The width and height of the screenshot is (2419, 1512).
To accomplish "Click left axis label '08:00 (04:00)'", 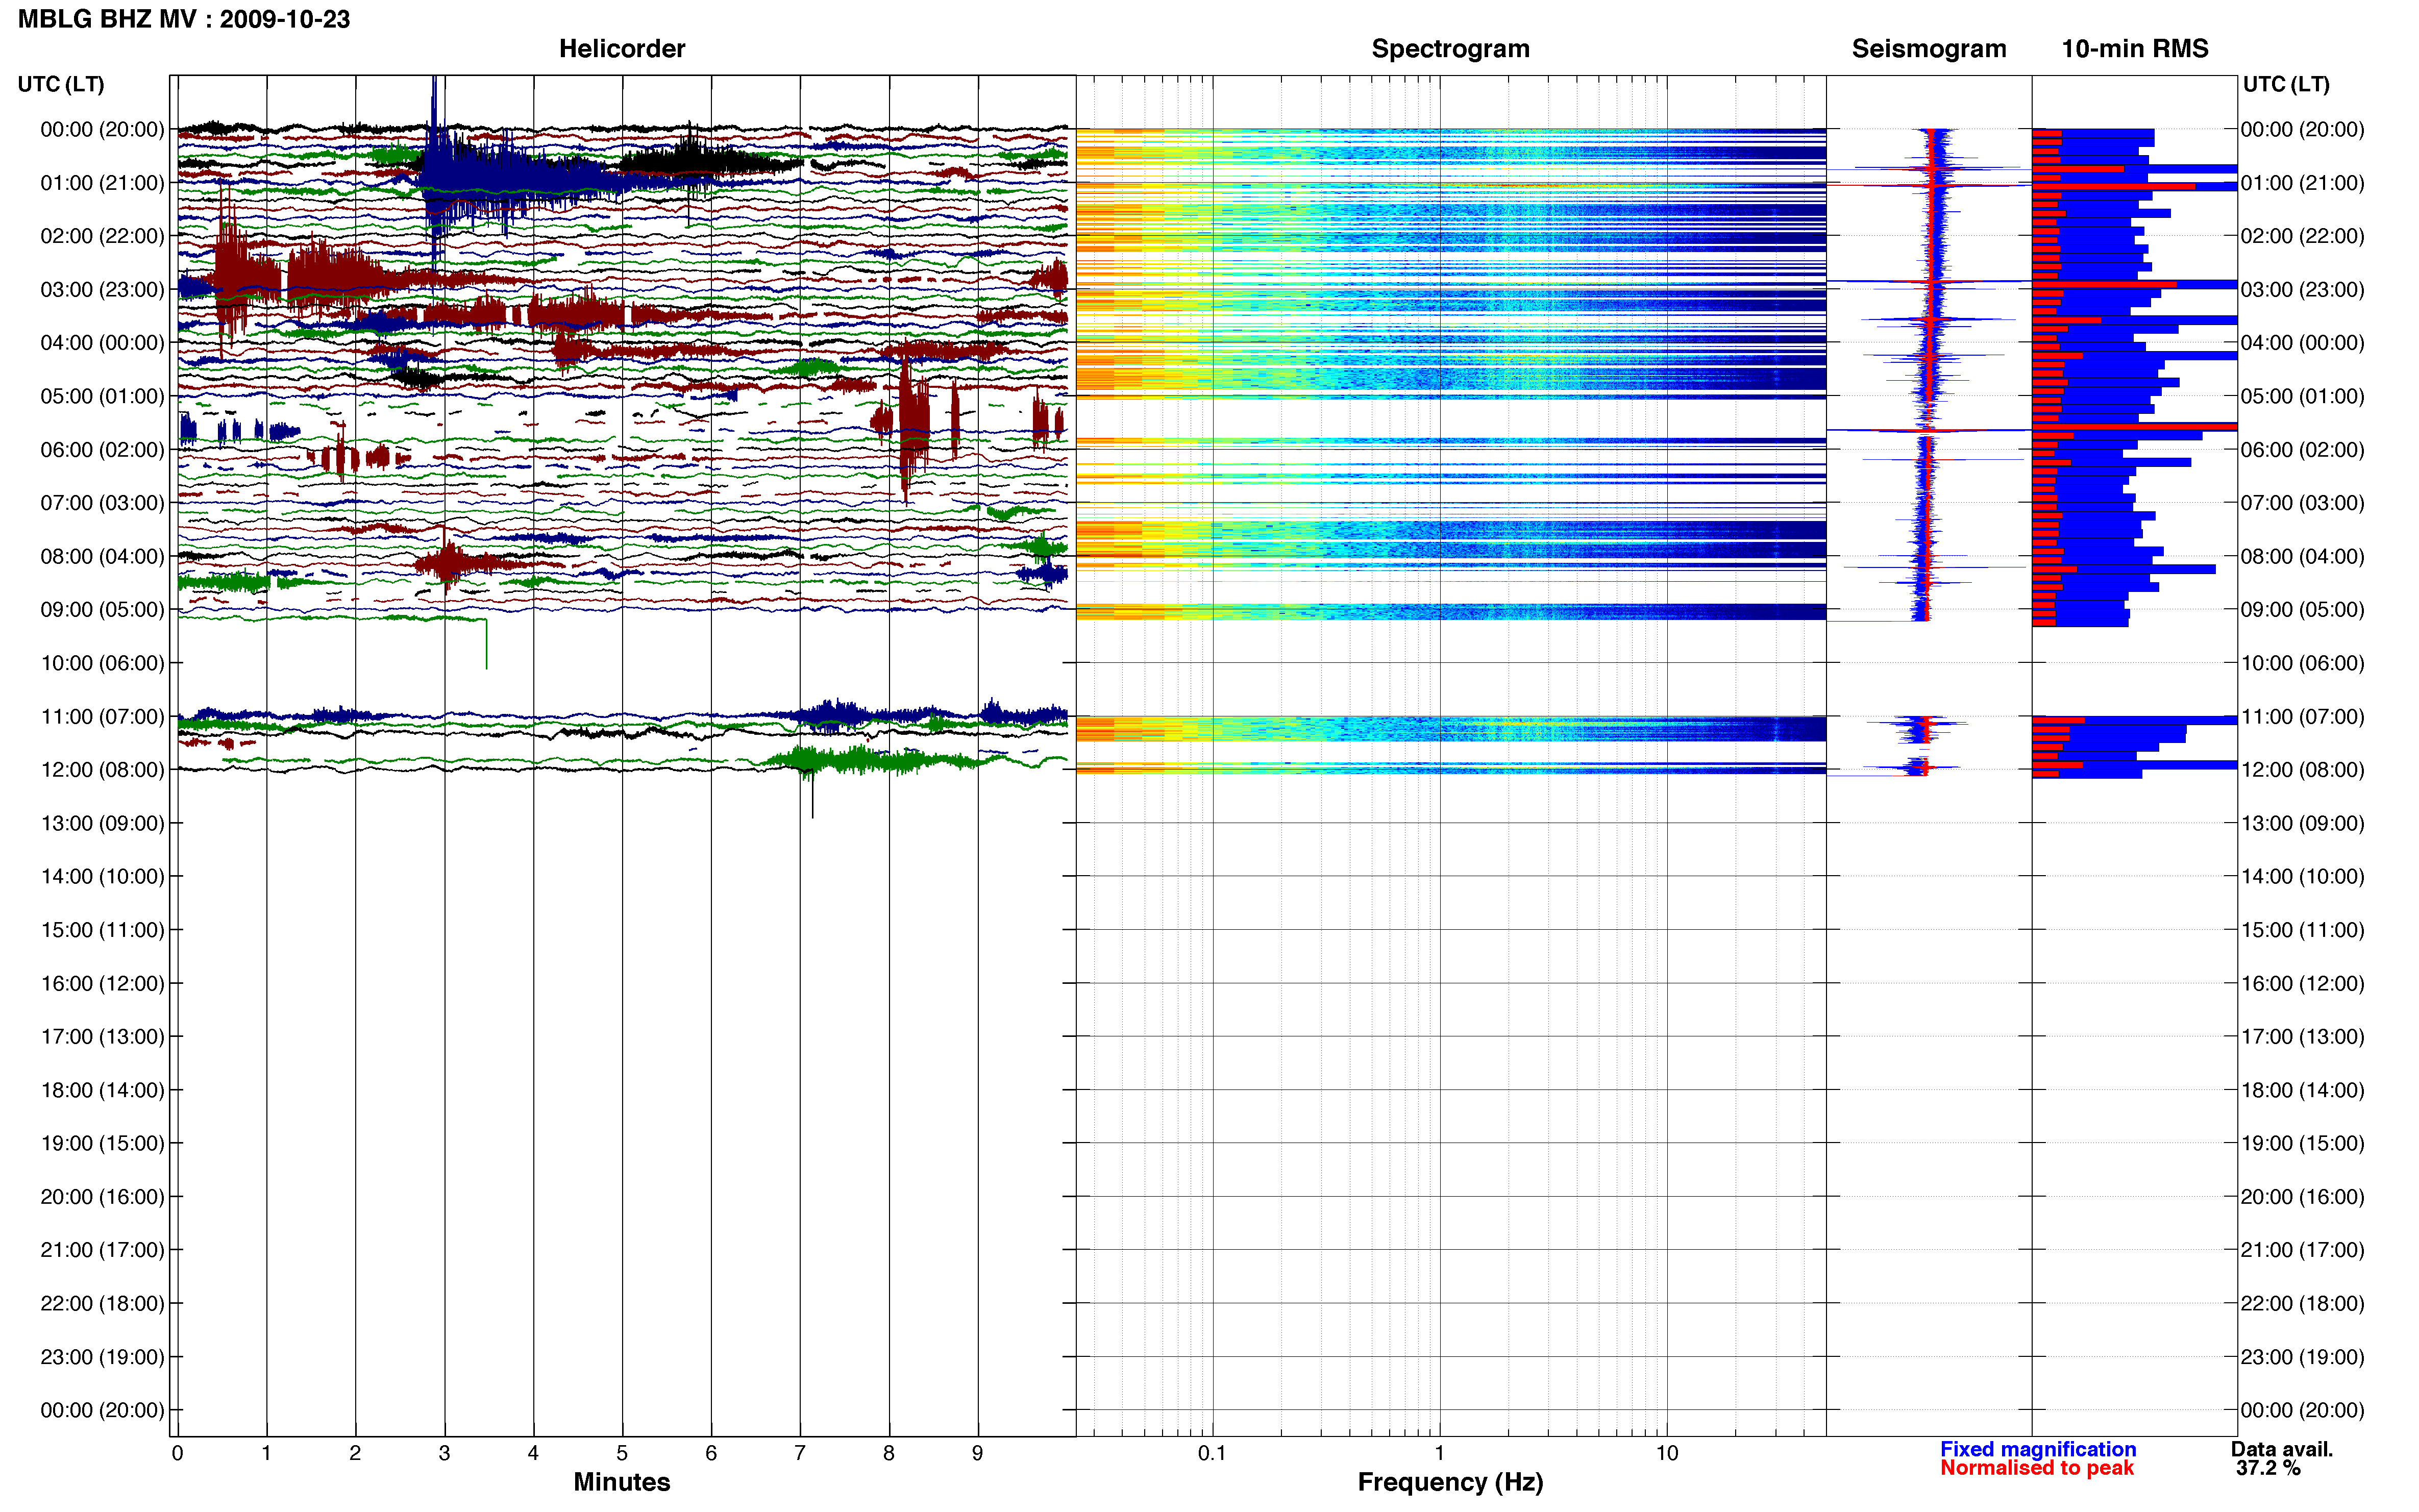I will coord(102,556).
